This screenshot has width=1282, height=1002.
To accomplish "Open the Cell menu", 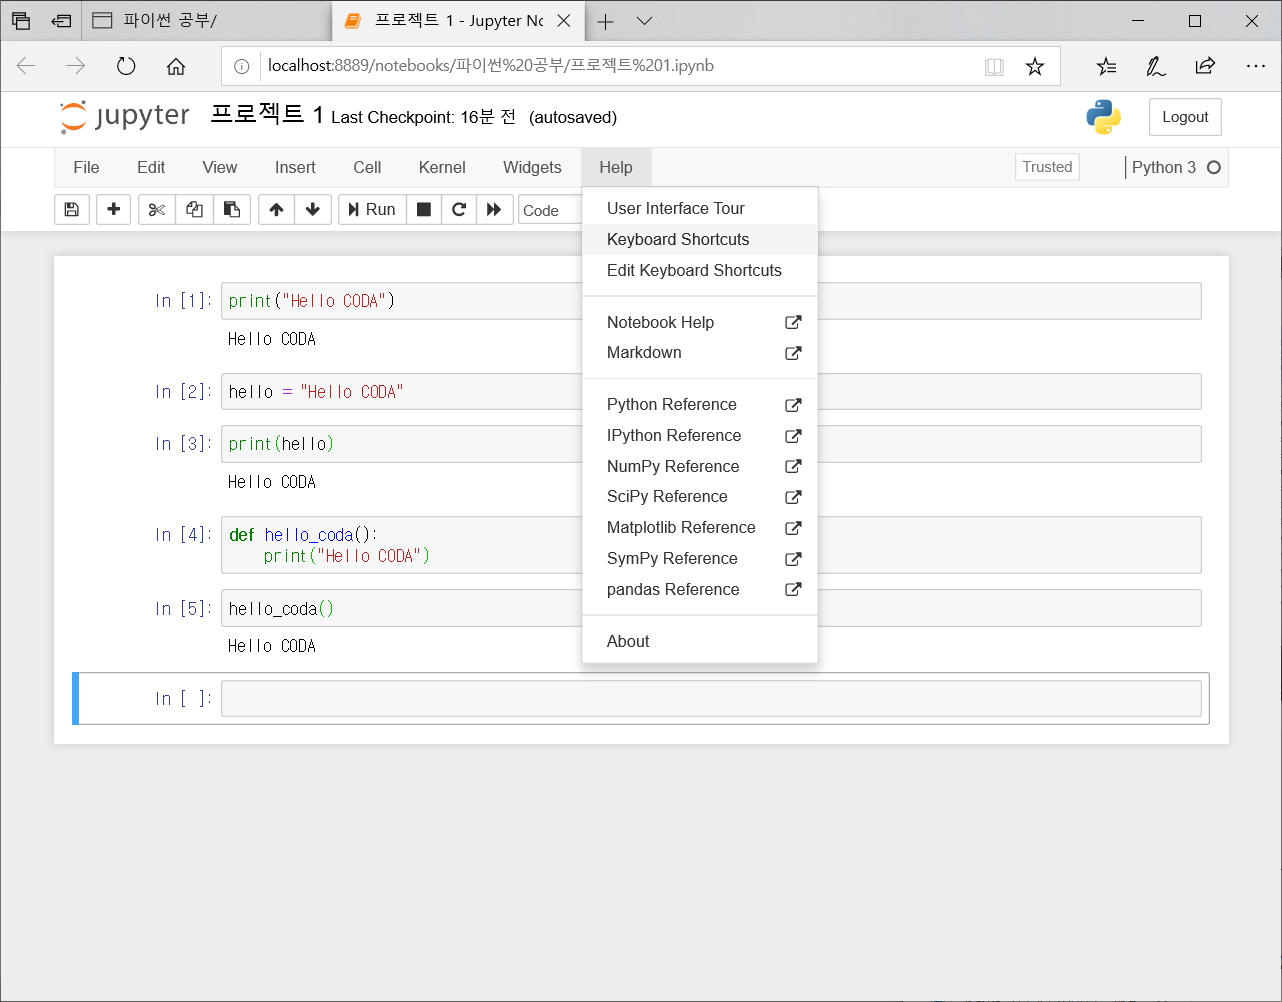I will (367, 168).
